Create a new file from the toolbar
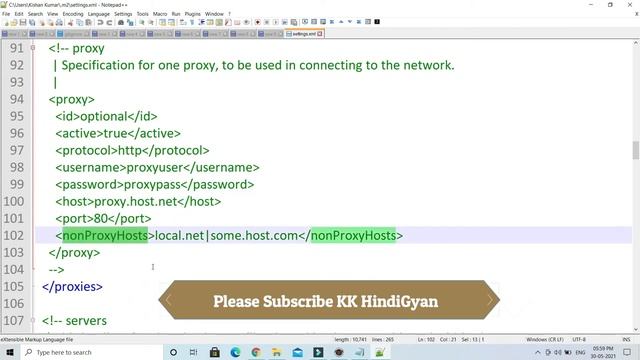The width and height of the screenshot is (640, 360). [5, 22]
